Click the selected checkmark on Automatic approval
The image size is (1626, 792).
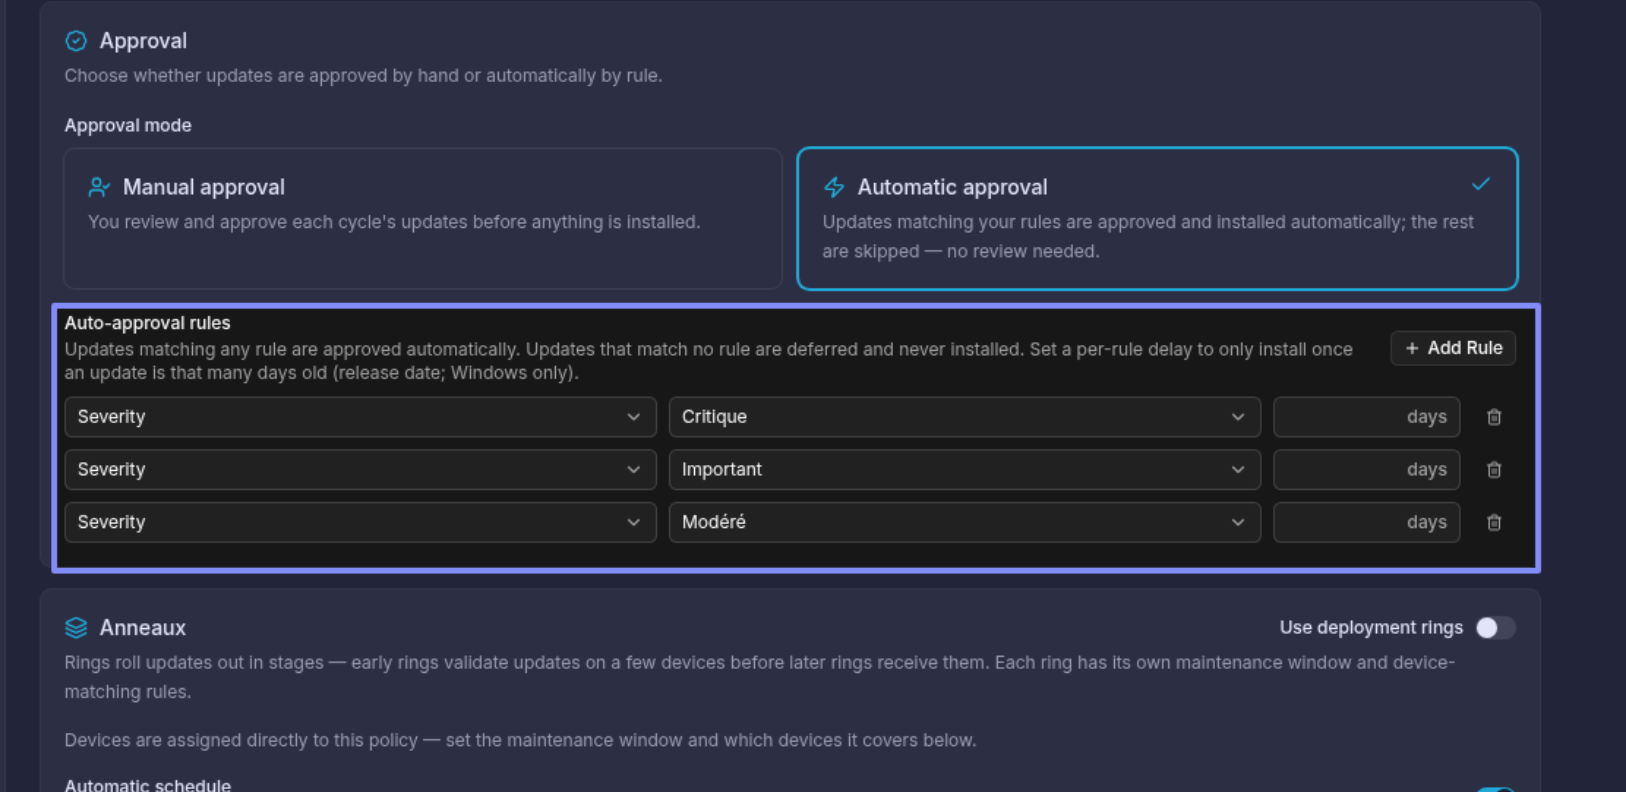(x=1481, y=184)
